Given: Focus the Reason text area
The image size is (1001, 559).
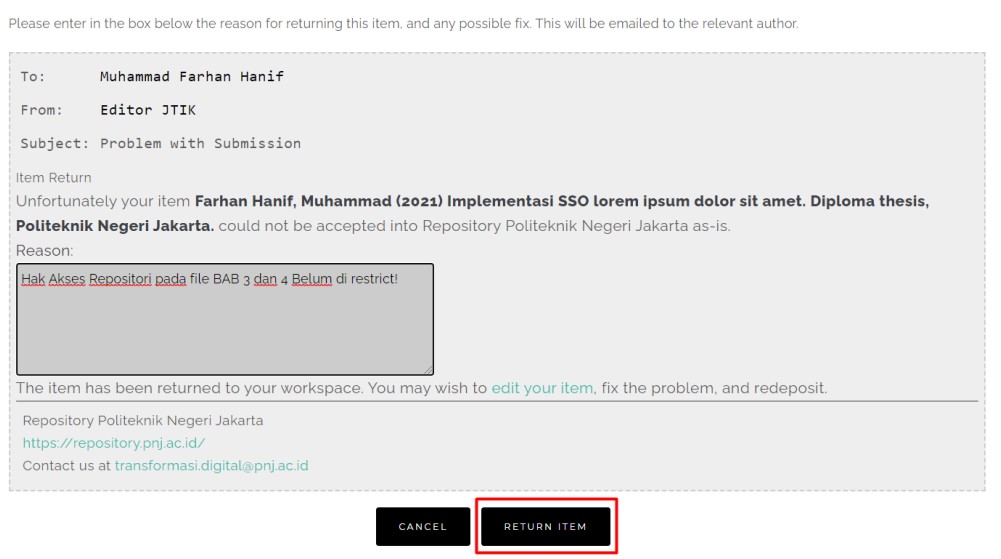Looking at the screenshot, I should click(225, 330).
